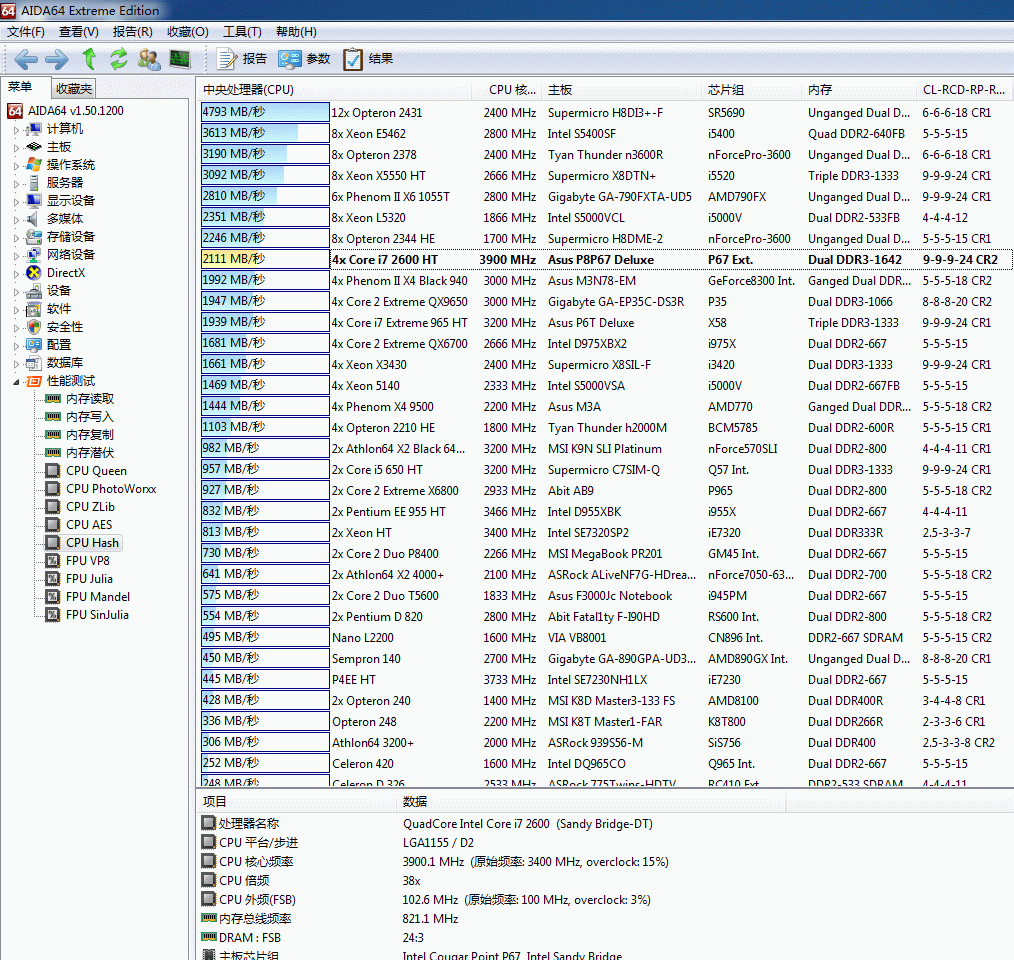The image size is (1014, 960).
Task: Expand the 计算机 tree node
Action: (16, 130)
